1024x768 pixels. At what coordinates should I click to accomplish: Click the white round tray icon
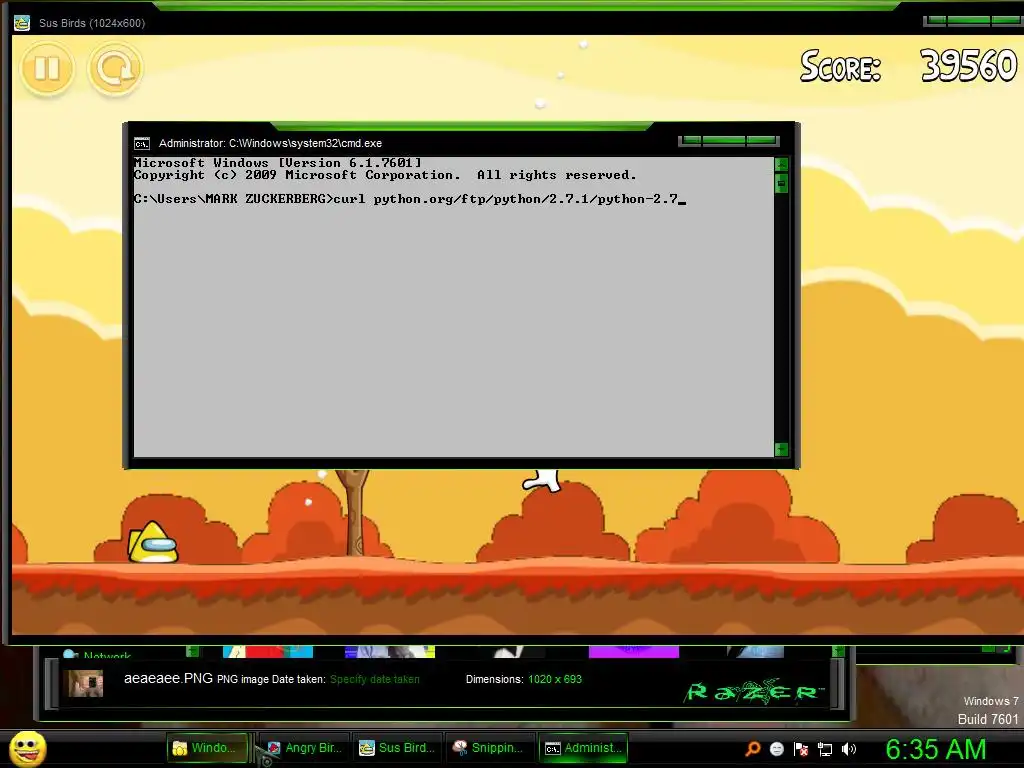(777, 749)
